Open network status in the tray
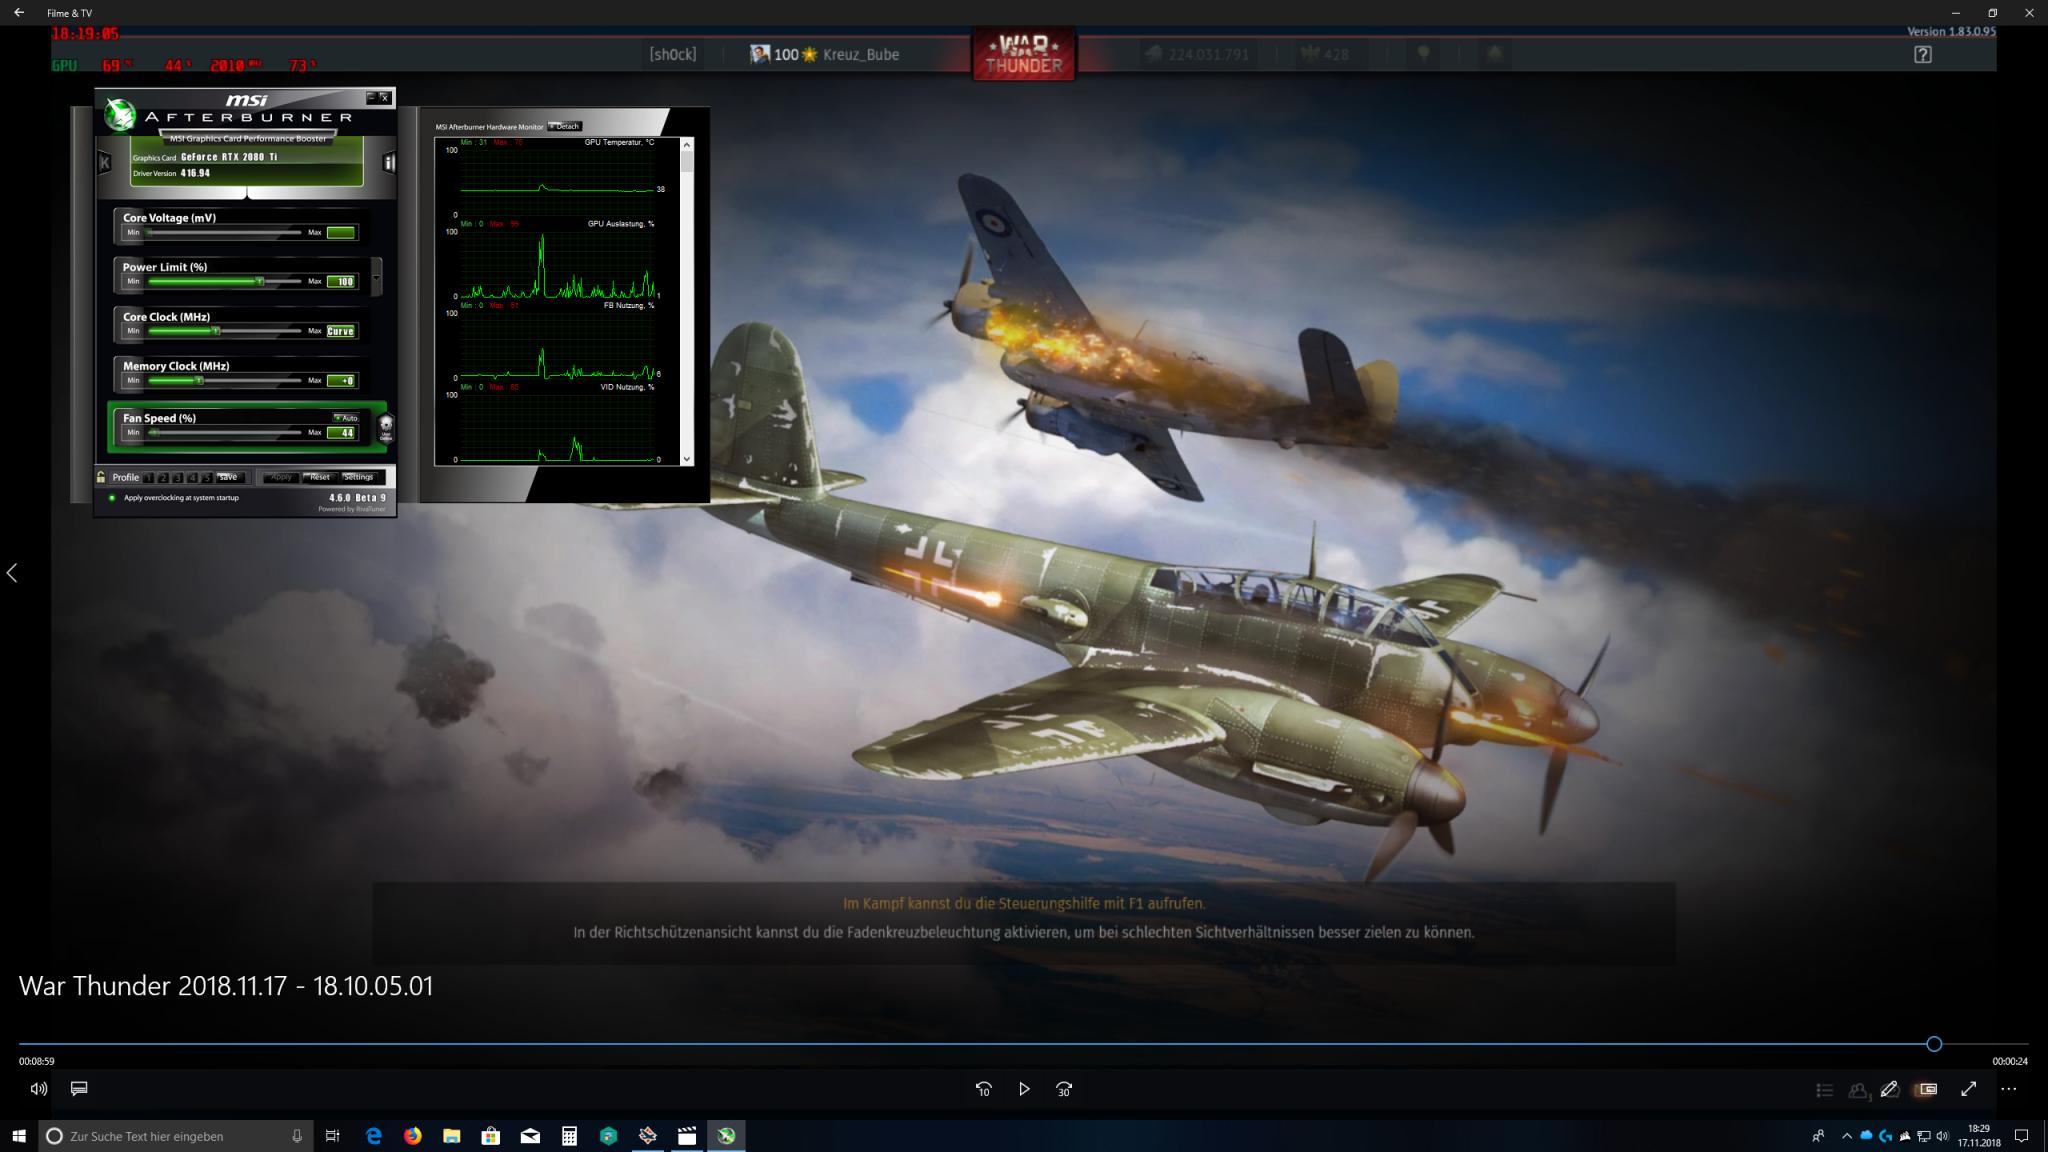The height and width of the screenshot is (1152, 2048). click(1923, 1136)
